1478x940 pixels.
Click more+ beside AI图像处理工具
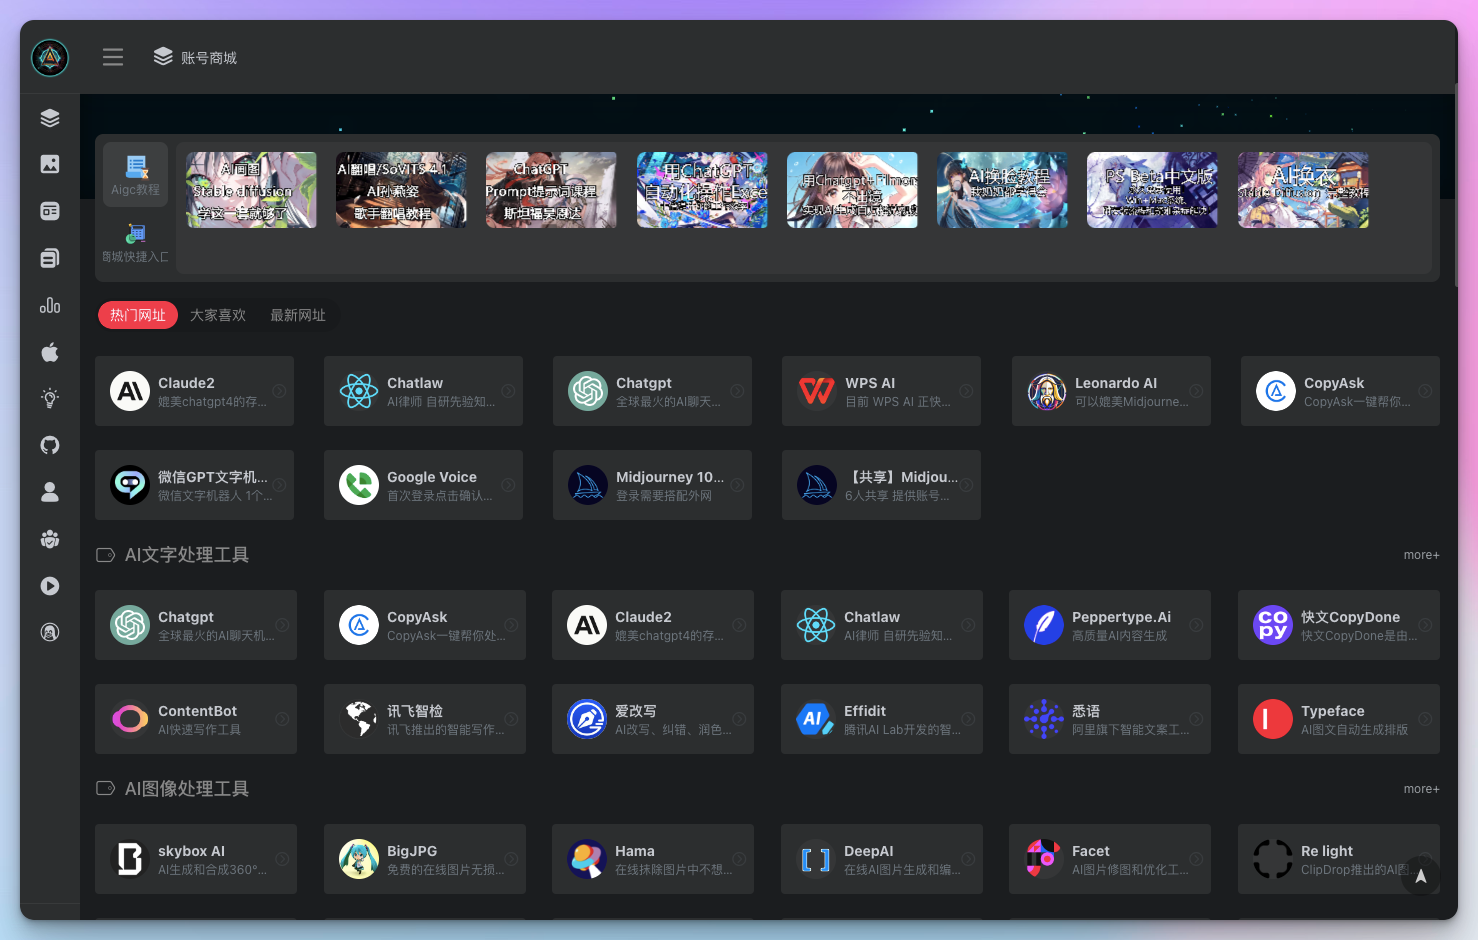[x=1421, y=789]
